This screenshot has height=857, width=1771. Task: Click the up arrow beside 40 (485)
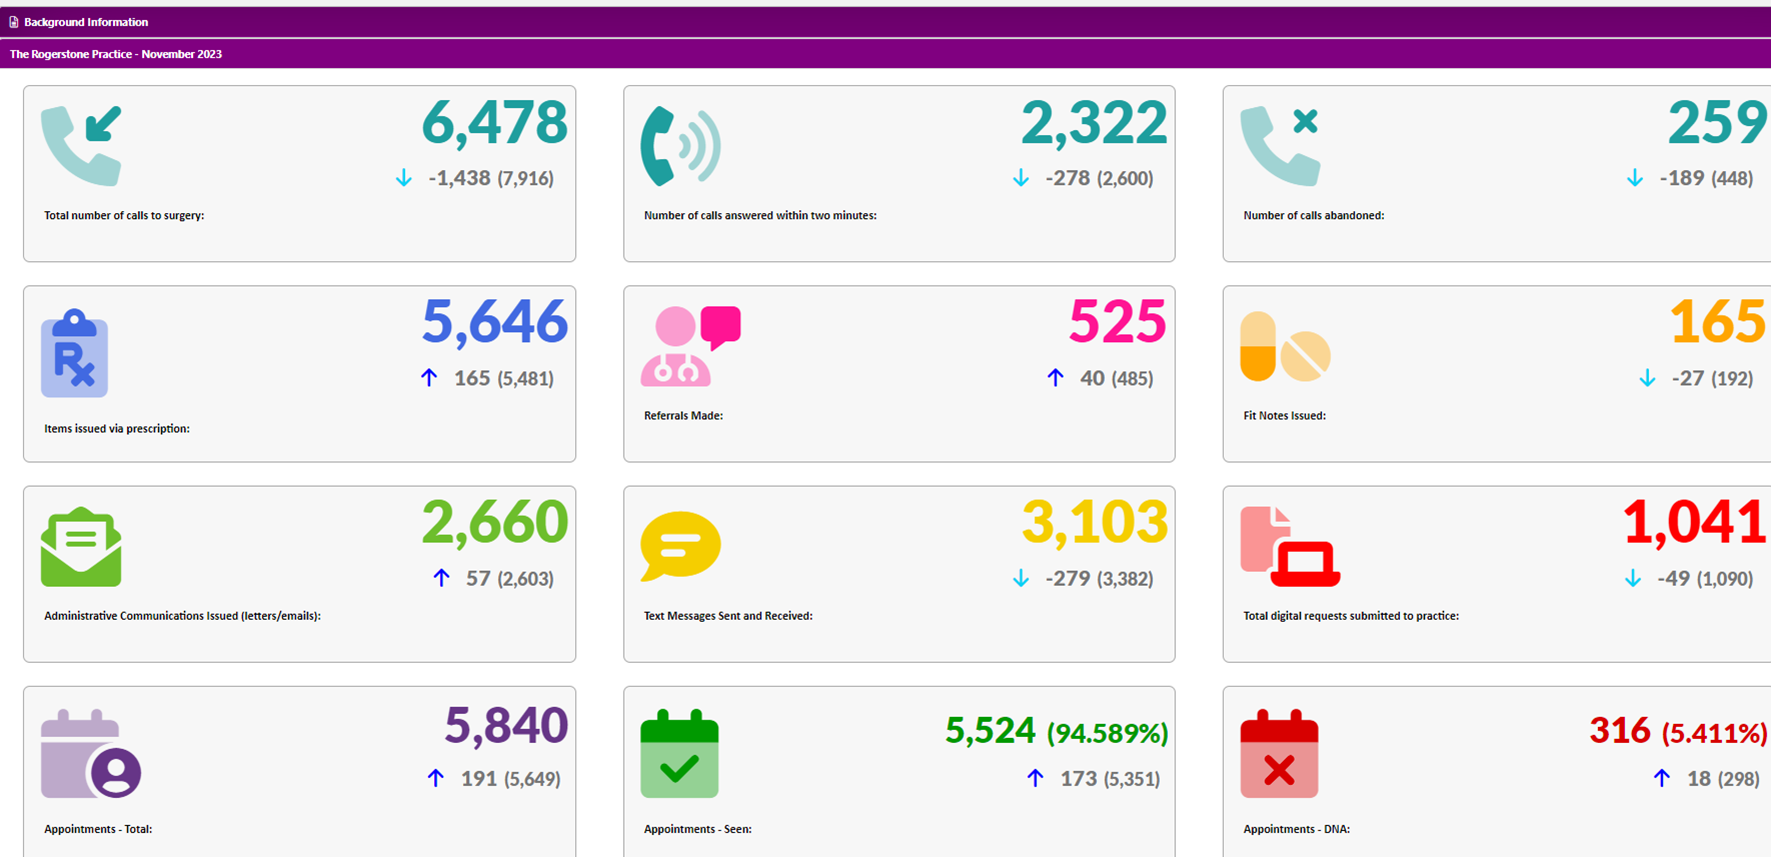pyautogui.click(x=1055, y=378)
